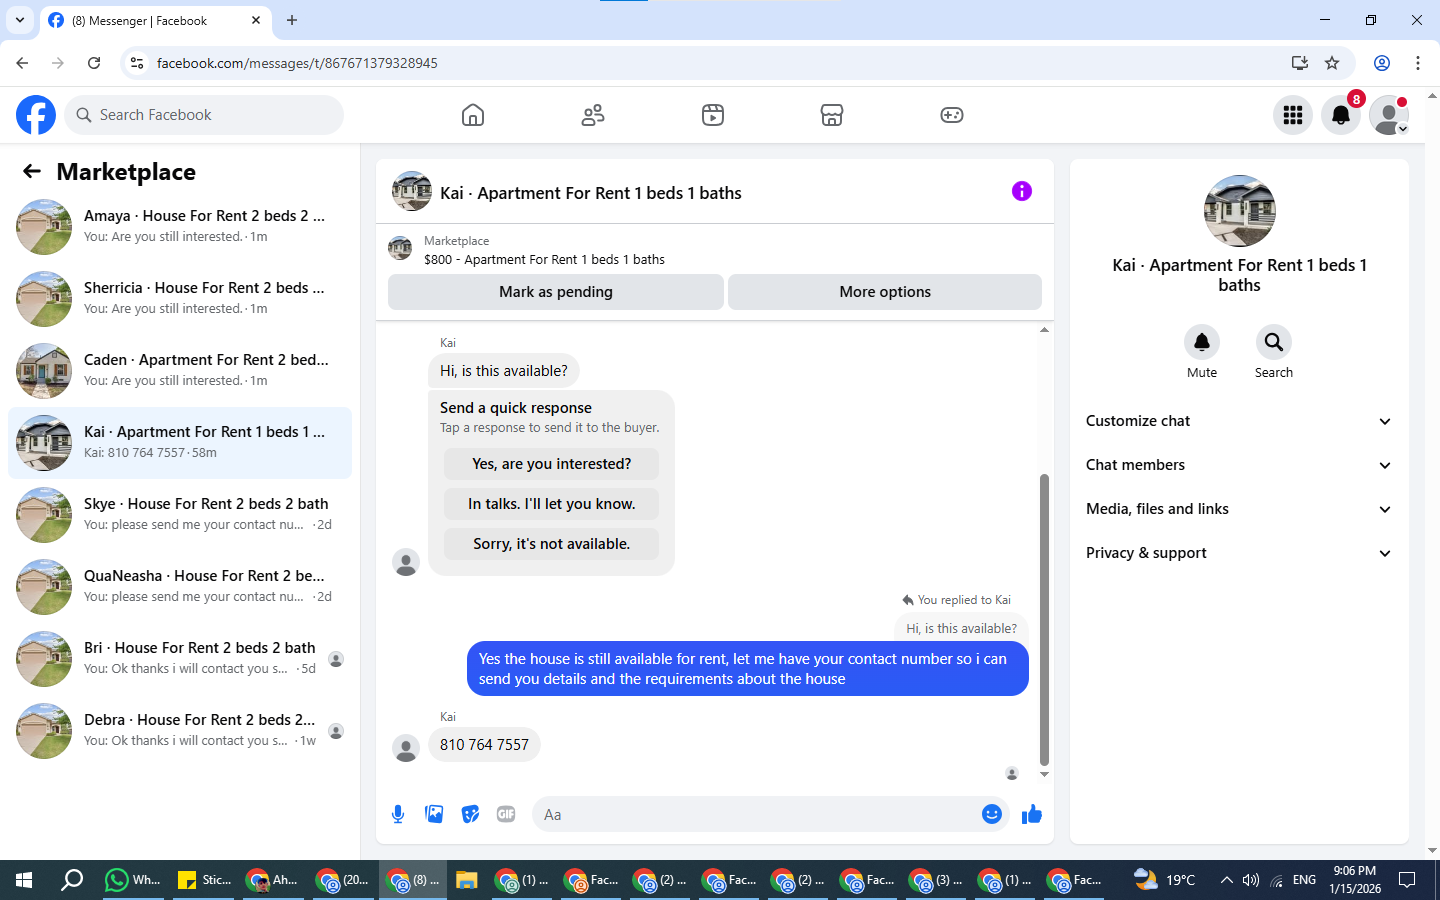
Task: Click the back arrow beside Marketplace
Action: (x=32, y=171)
